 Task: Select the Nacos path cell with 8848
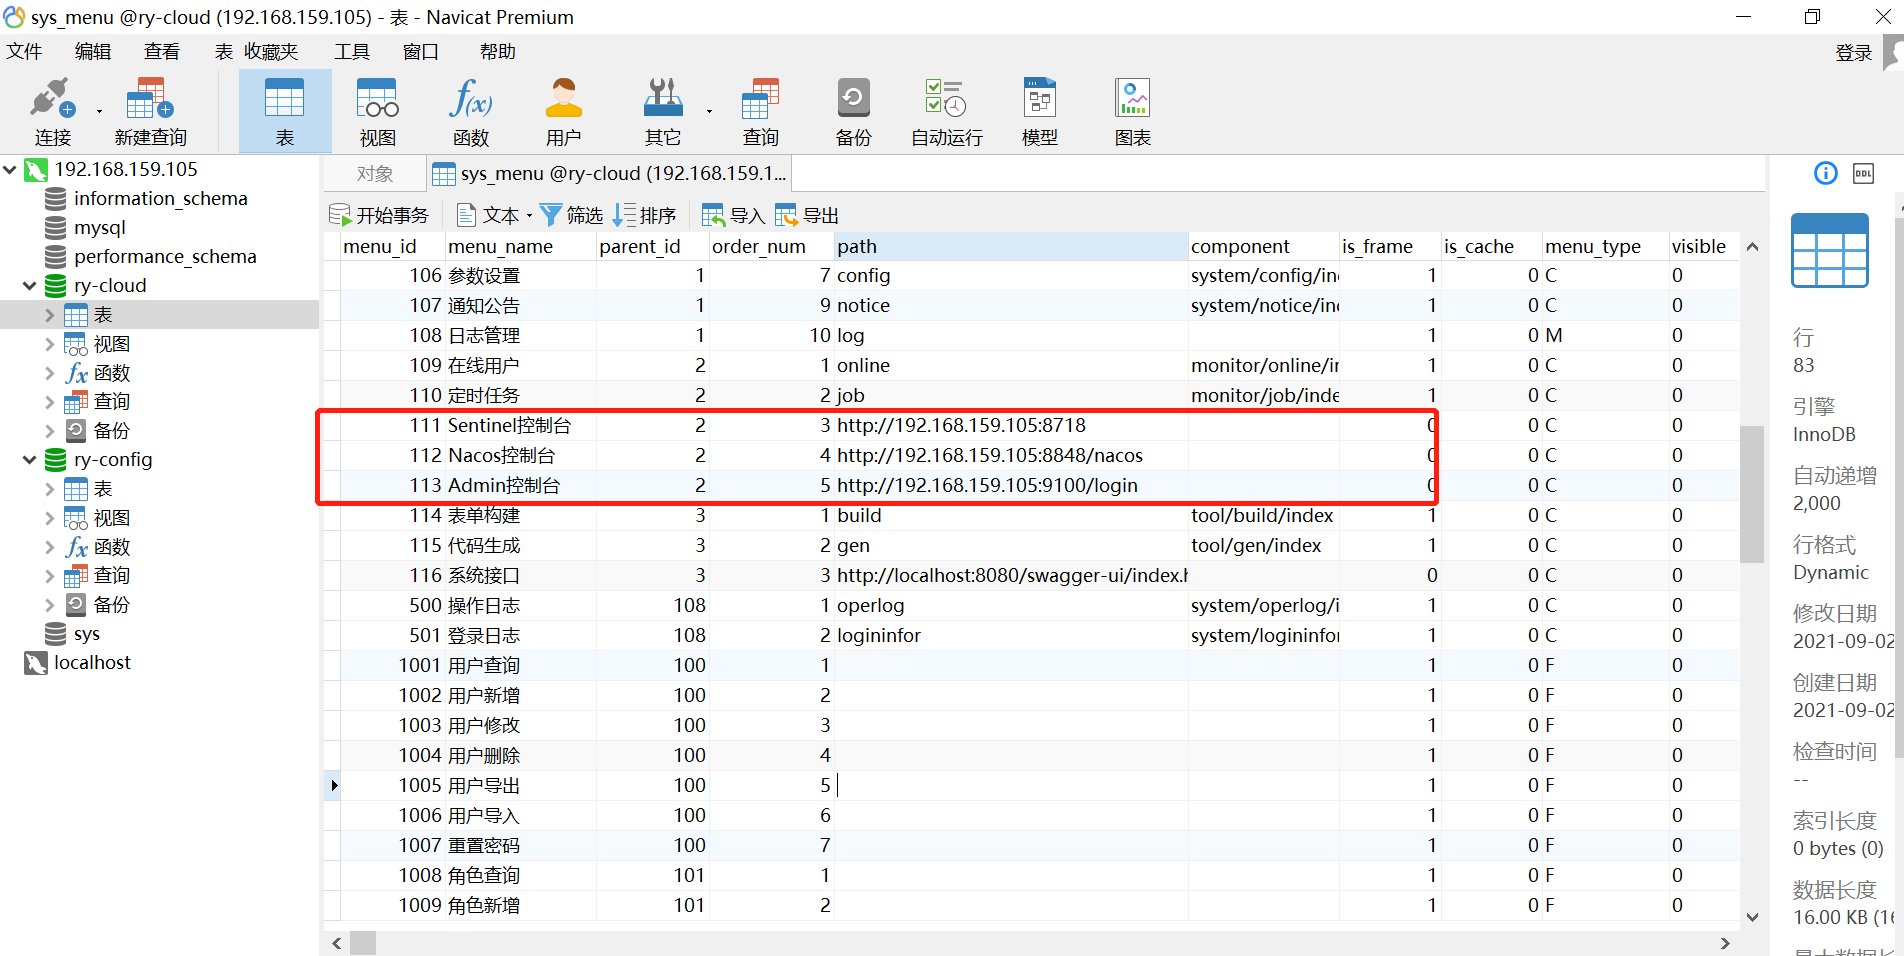coord(1011,456)
